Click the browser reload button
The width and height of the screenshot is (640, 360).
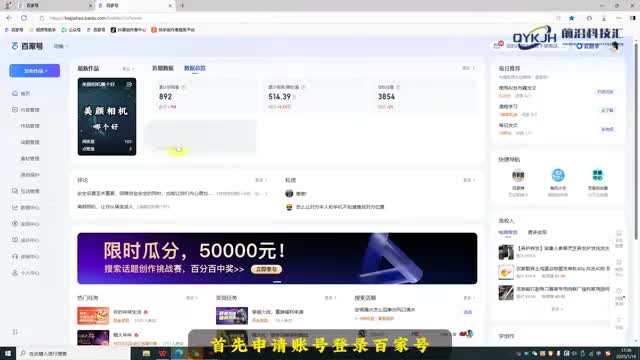click(x=24, y=18)
